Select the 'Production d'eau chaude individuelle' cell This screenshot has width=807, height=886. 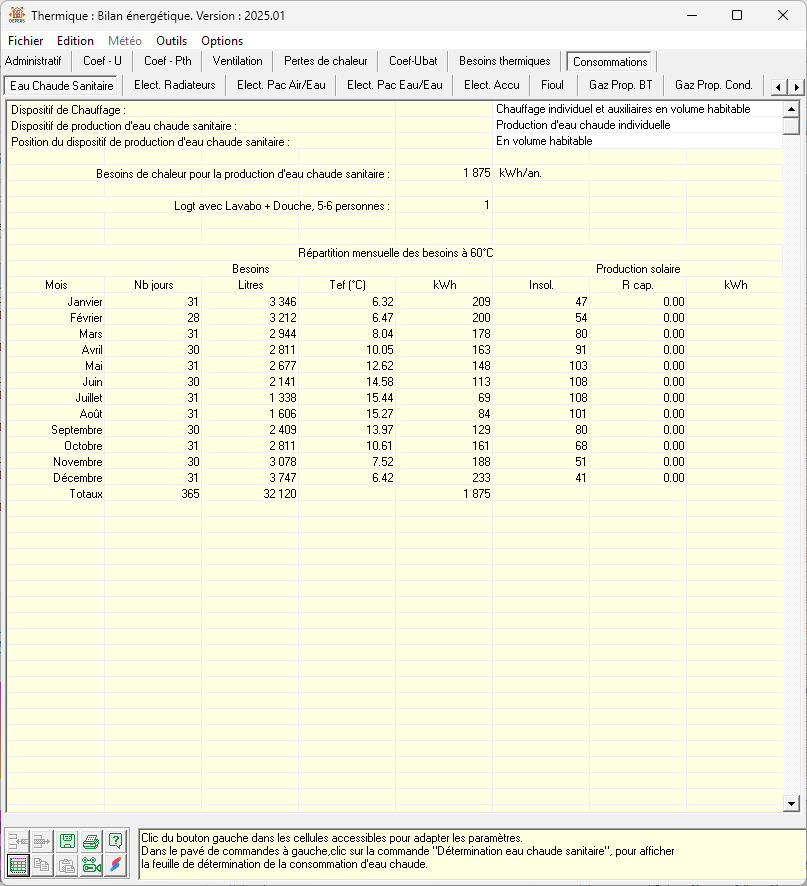tap(637, 125)
